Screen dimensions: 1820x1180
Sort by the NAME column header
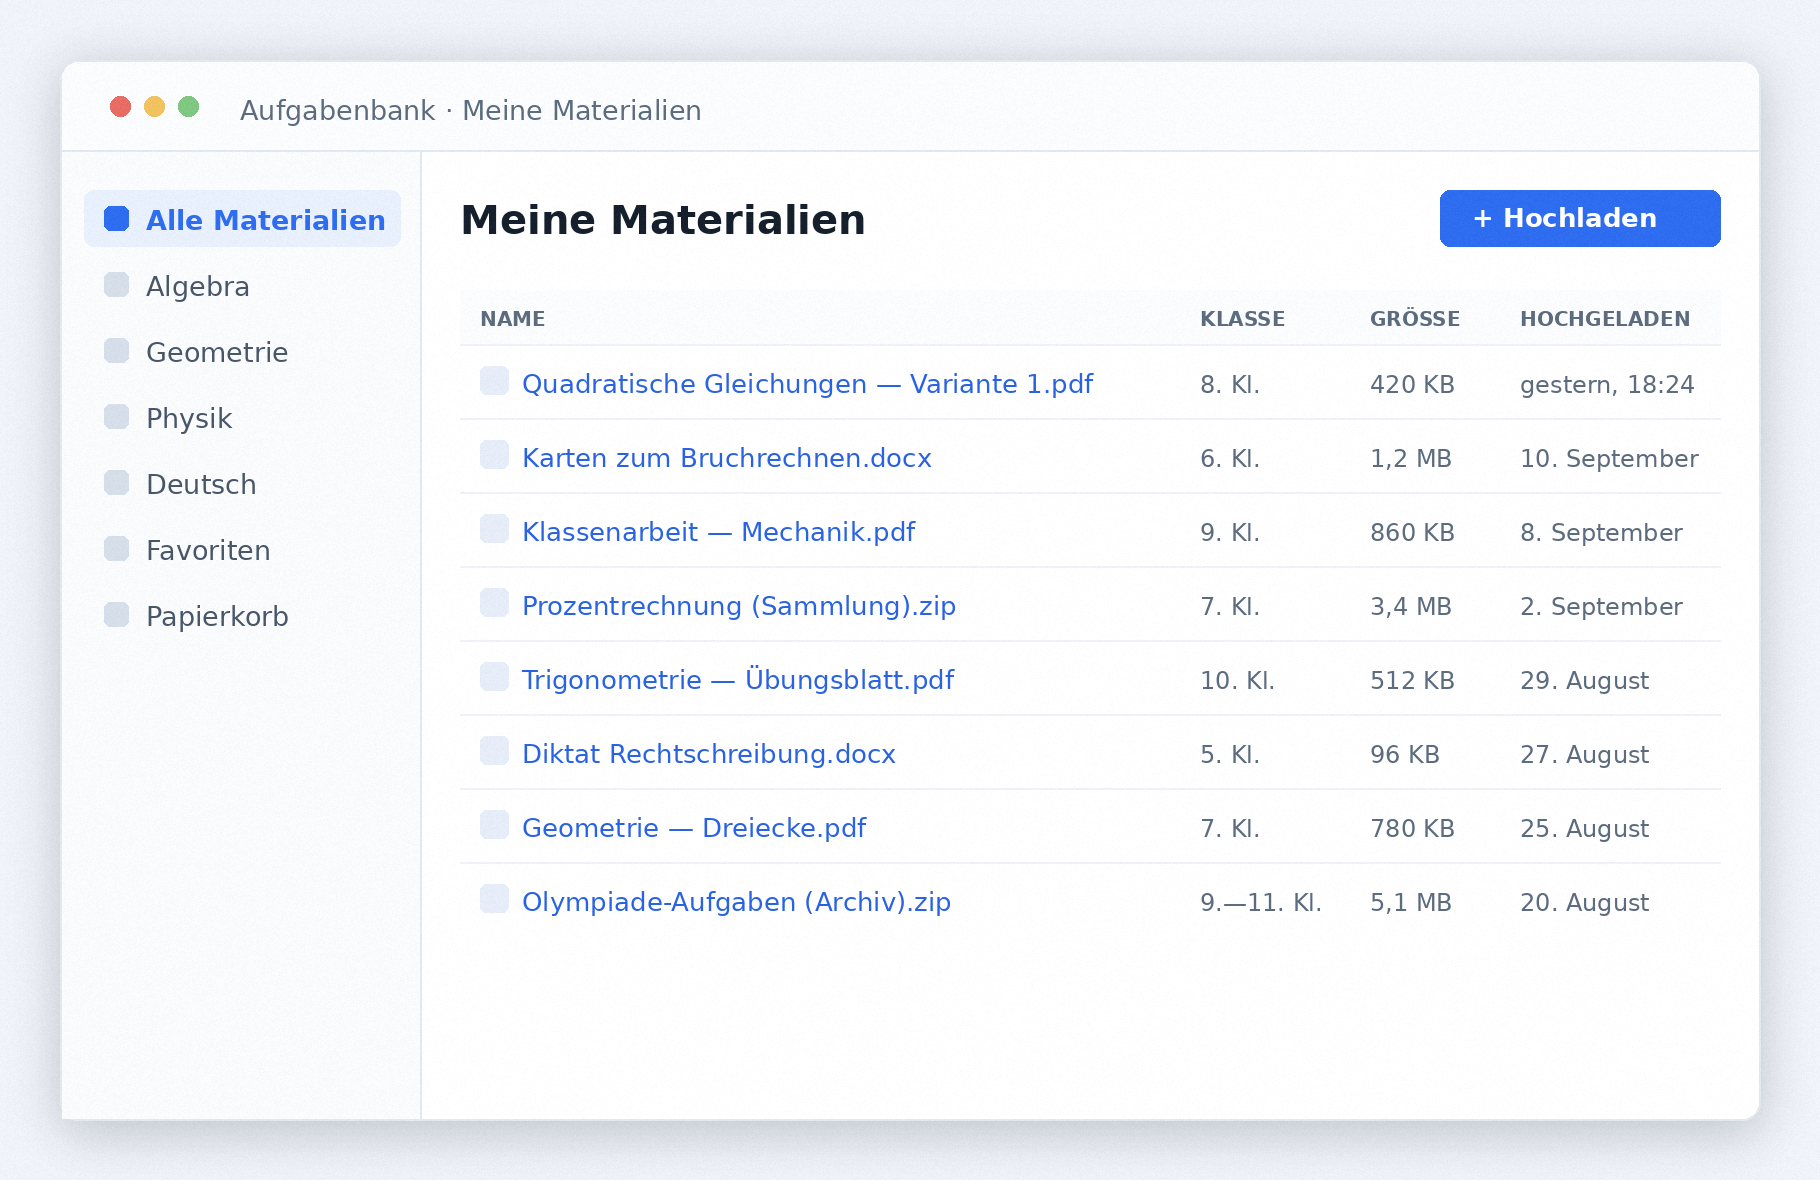[512, 318]
